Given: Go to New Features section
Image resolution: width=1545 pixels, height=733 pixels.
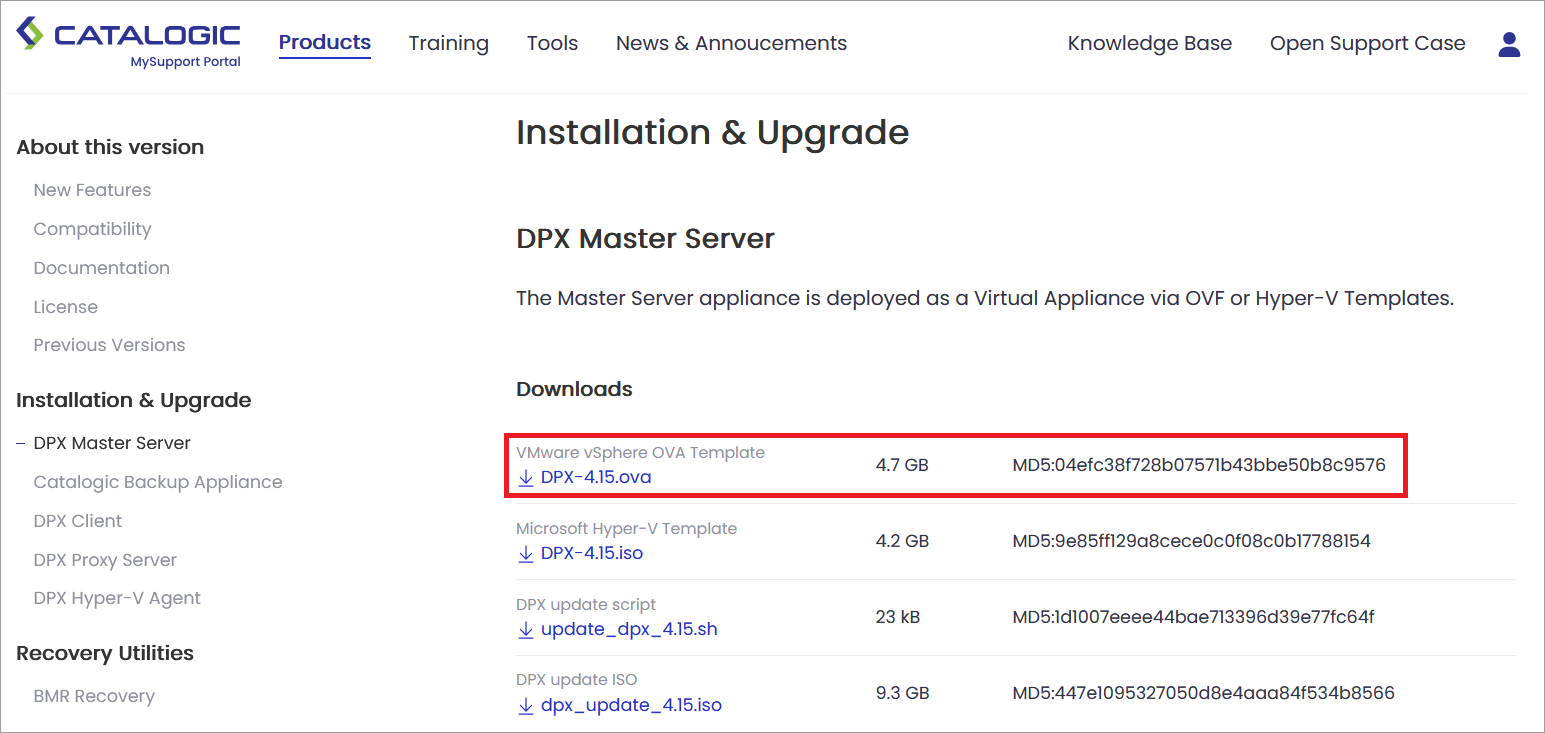Looking at the screenshot, I should click(x=92, y=190).
